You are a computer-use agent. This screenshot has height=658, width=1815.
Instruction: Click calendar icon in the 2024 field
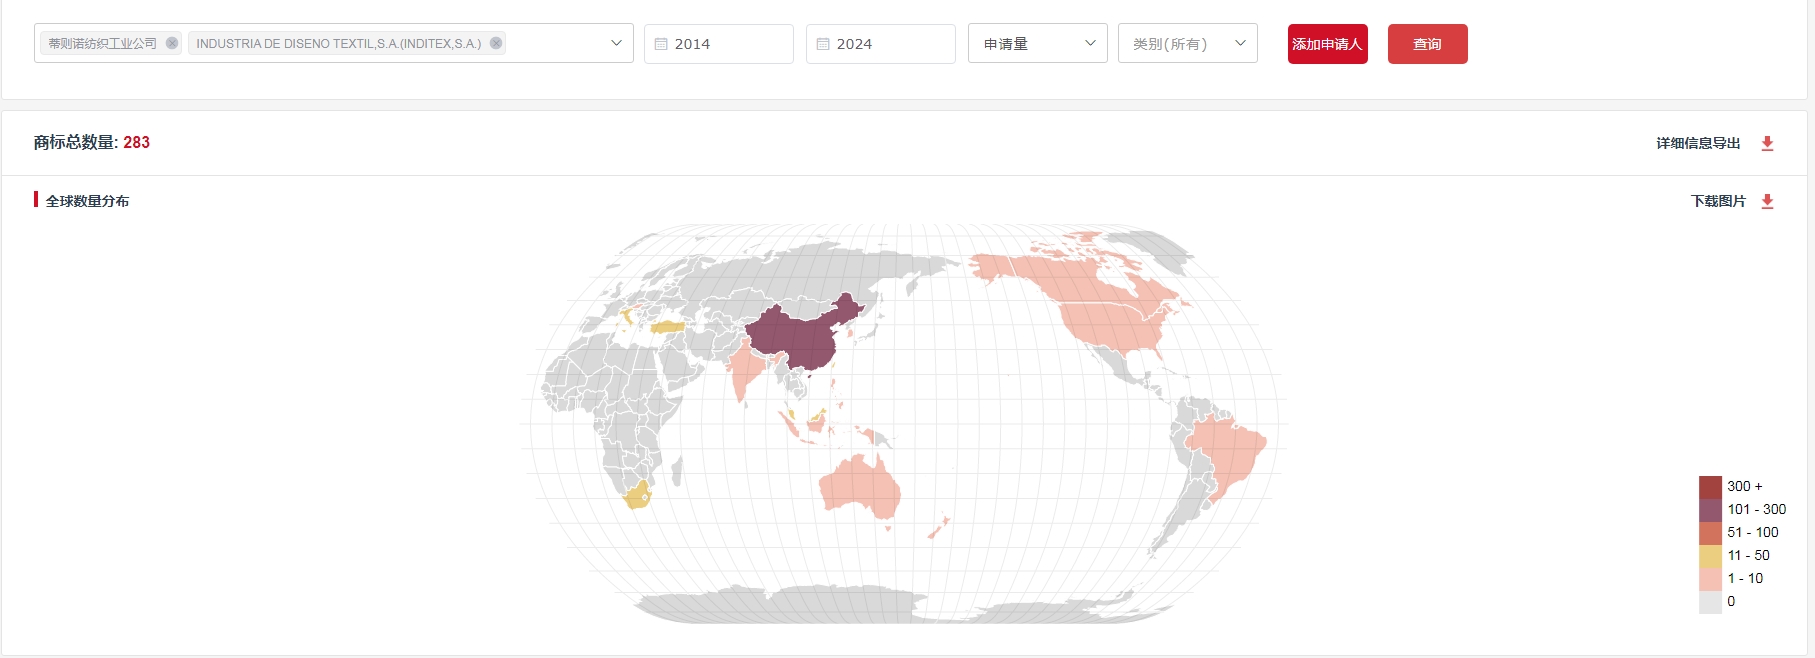click(x=823, y=44)
